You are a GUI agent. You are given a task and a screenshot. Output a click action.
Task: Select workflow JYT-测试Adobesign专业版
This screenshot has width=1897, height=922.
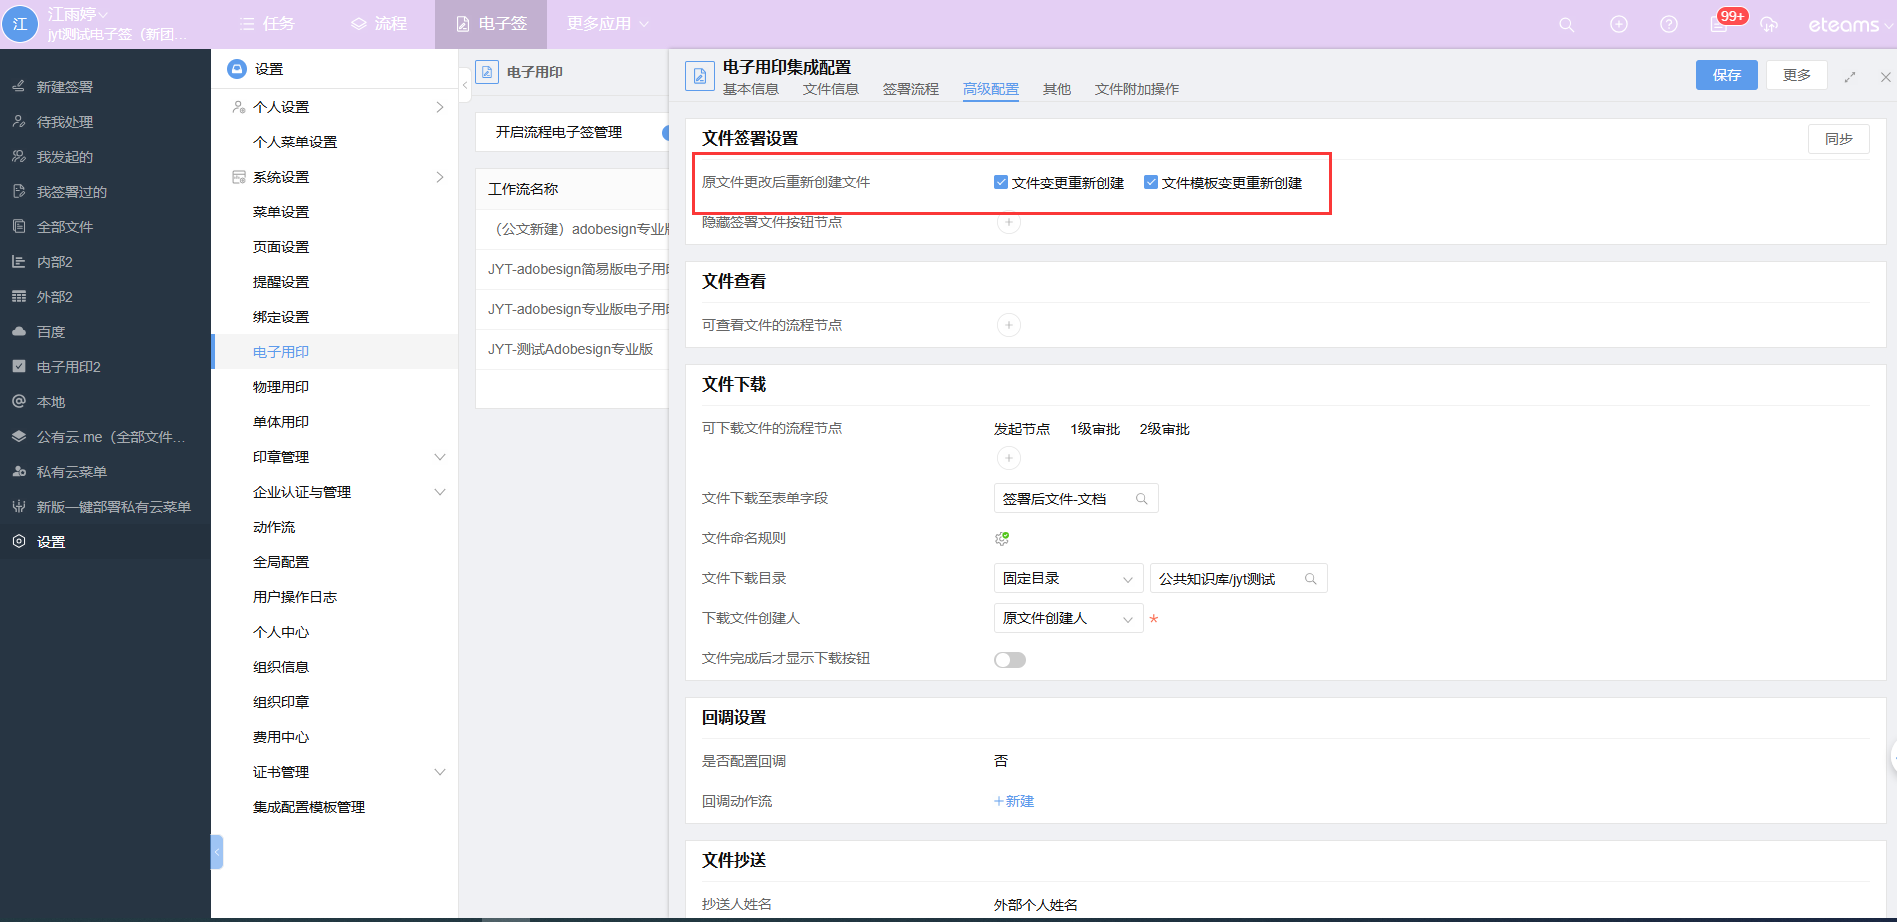point(572,349)
